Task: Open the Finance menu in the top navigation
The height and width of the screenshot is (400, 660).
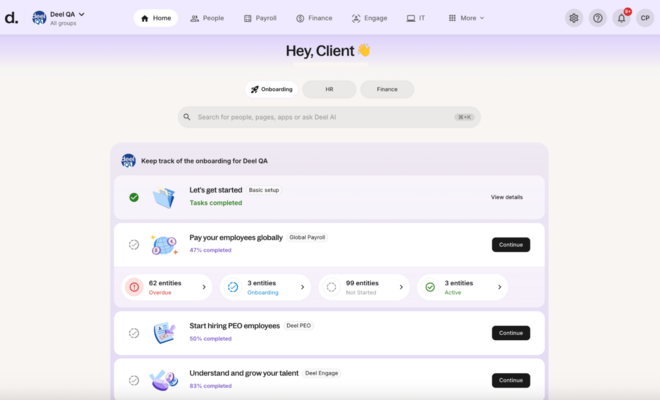Action: coord(314,18)
